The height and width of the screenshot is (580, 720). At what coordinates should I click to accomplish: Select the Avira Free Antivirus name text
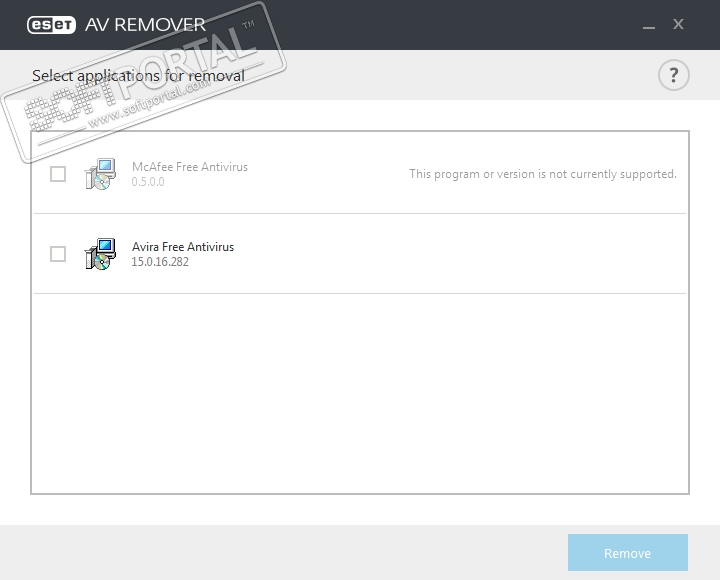click(x=183, y=247)
